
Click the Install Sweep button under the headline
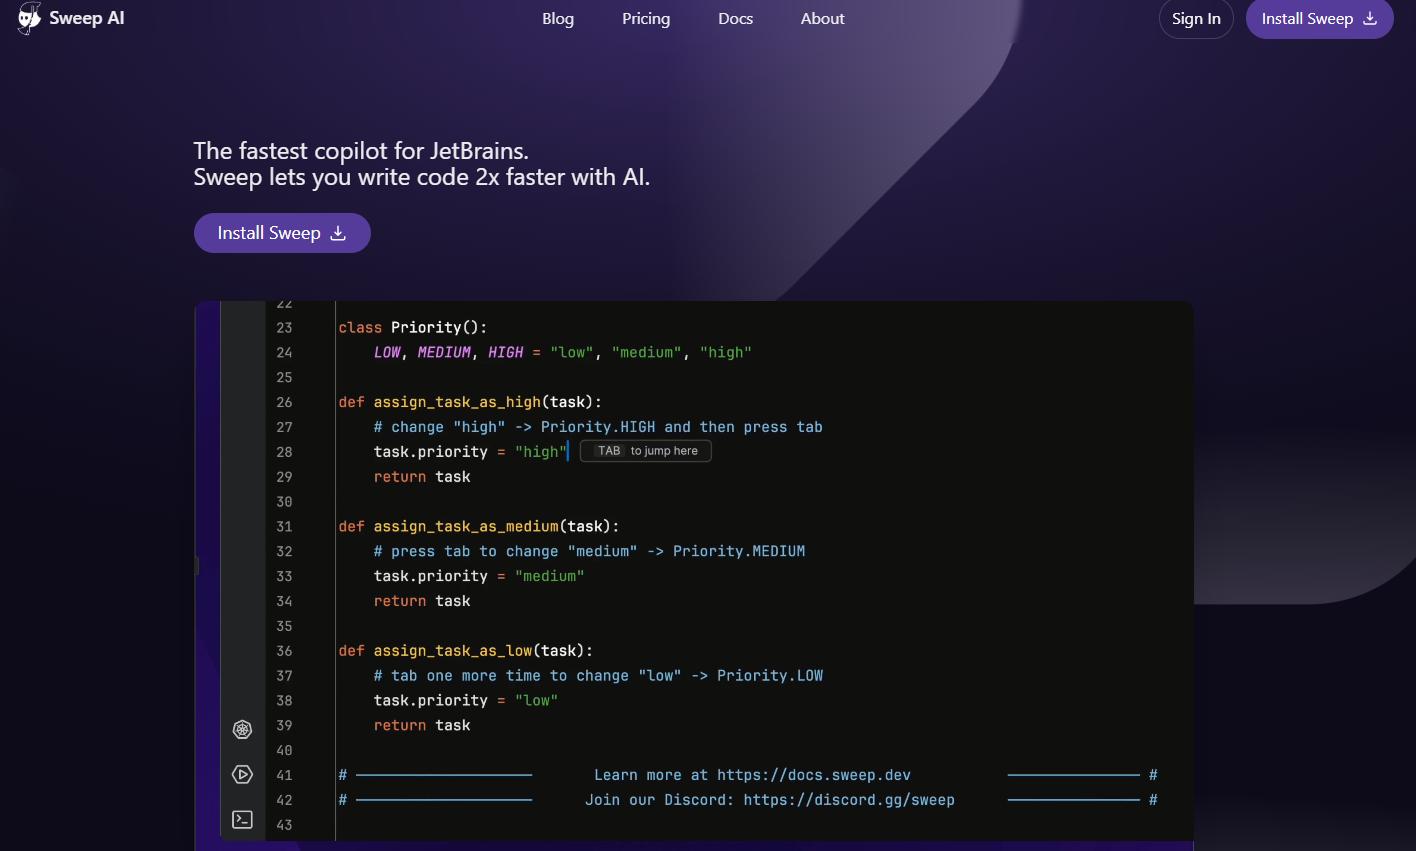[x=282, y=233]
